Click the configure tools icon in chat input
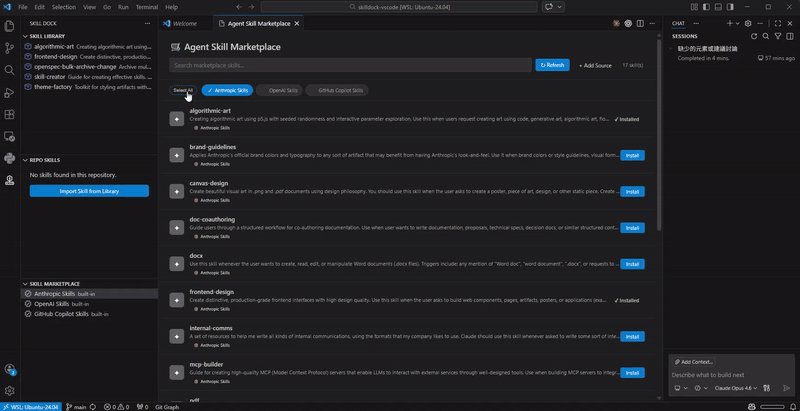 pos(766,388)
